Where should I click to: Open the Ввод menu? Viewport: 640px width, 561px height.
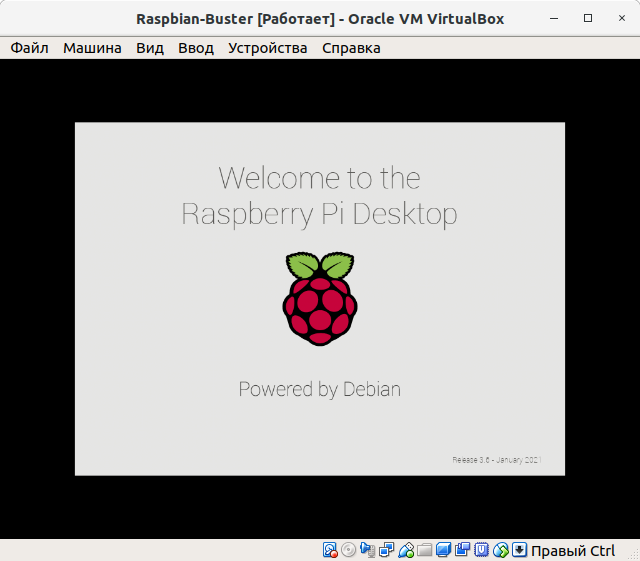[x=196, y=48]
